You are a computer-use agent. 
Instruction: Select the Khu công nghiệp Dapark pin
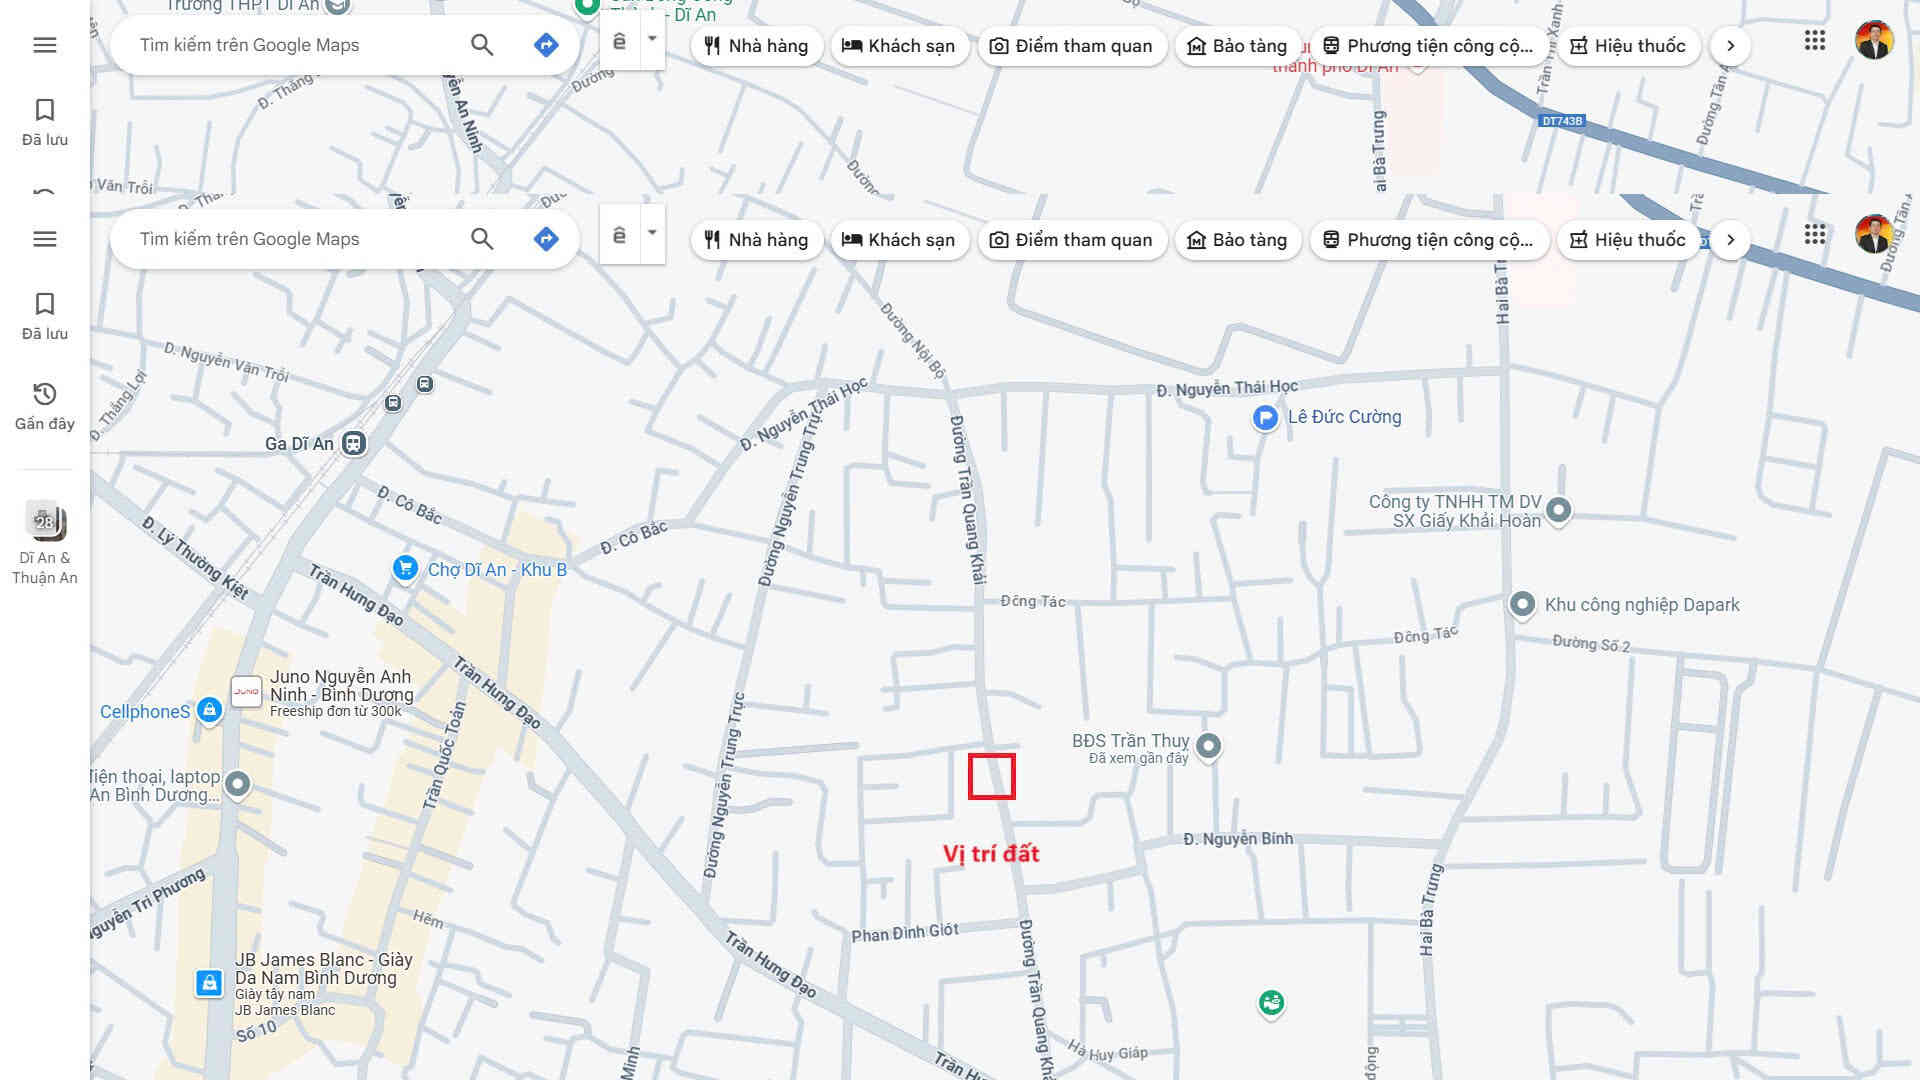[1522, 604]
